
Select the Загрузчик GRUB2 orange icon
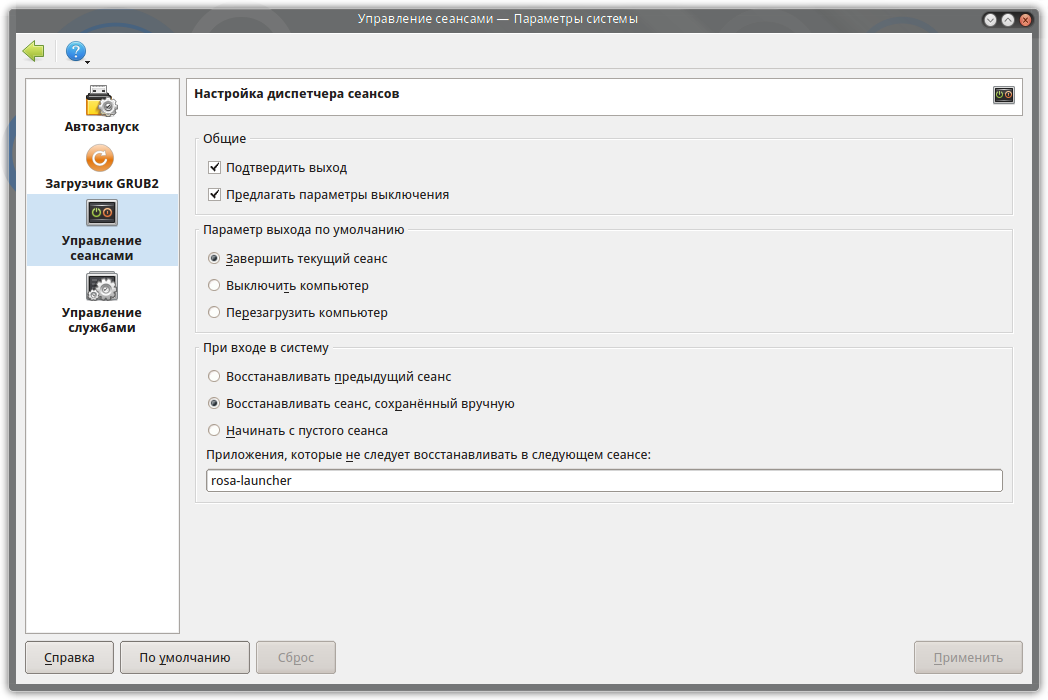(100, 159)
